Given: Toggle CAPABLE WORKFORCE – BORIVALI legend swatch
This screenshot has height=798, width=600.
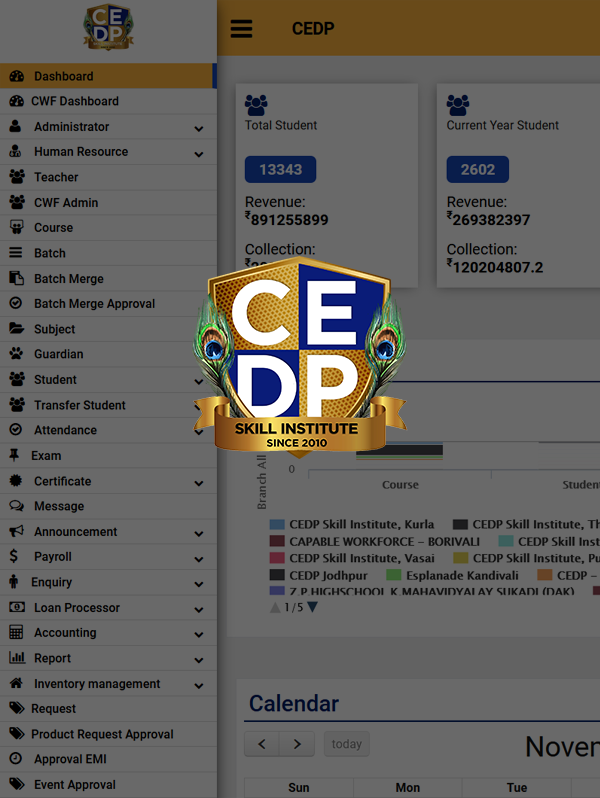Looking at the screenshot, I should click(277, 542).
